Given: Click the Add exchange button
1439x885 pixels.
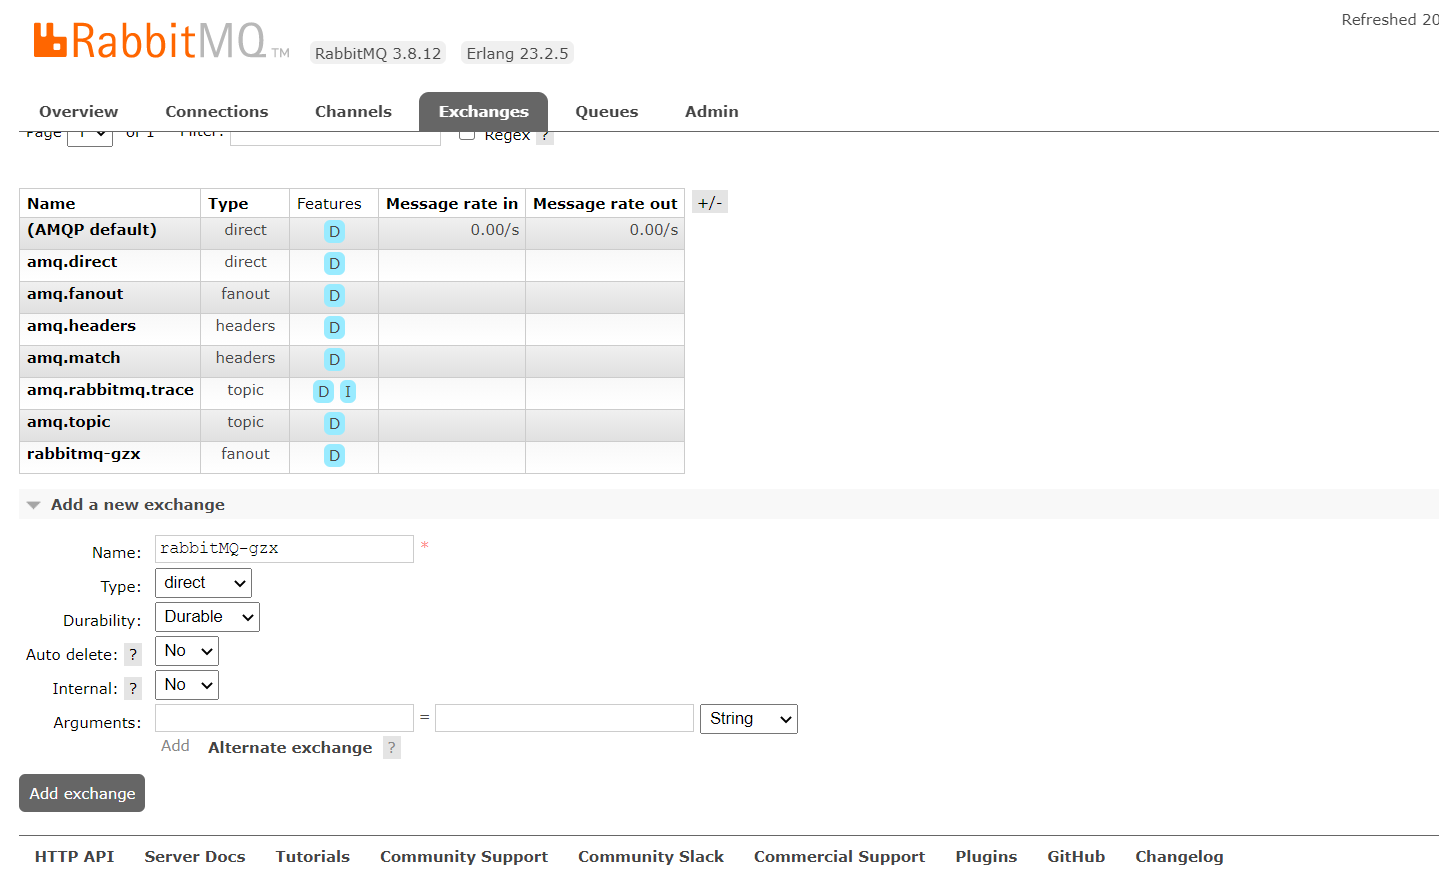Looking at the screenshot, I should [x=82, y=793].
